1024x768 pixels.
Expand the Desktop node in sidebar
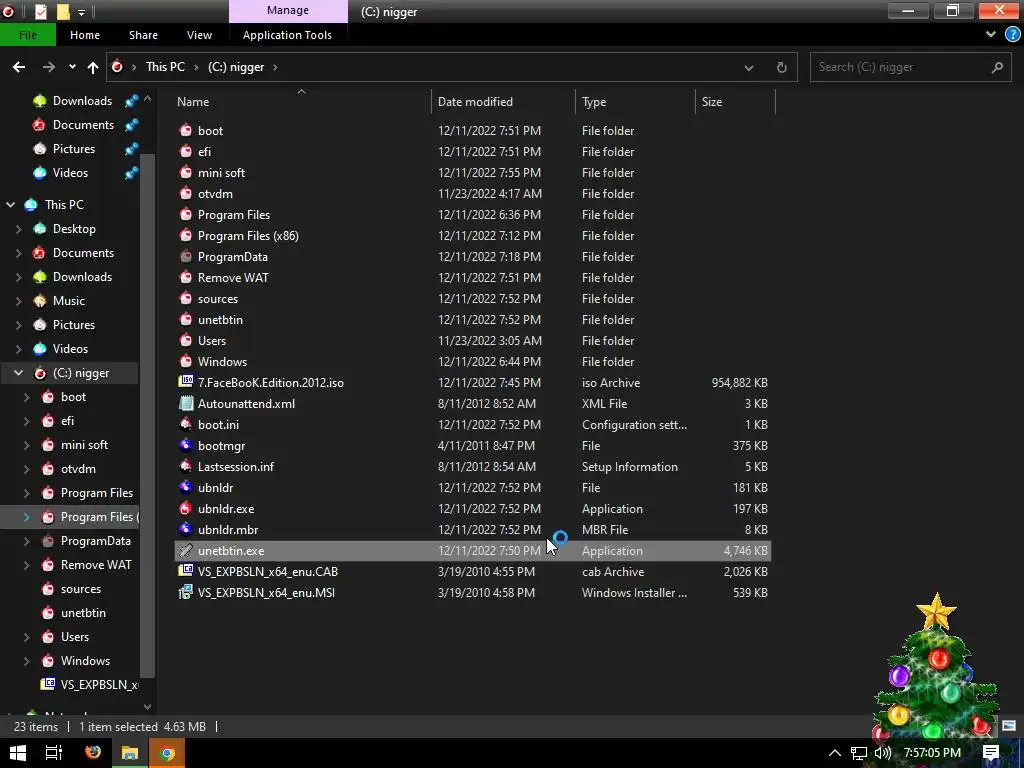click(18, 229)
